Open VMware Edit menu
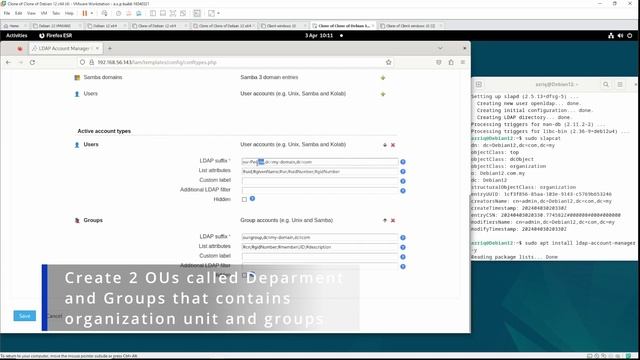 [x=19, y=13]
